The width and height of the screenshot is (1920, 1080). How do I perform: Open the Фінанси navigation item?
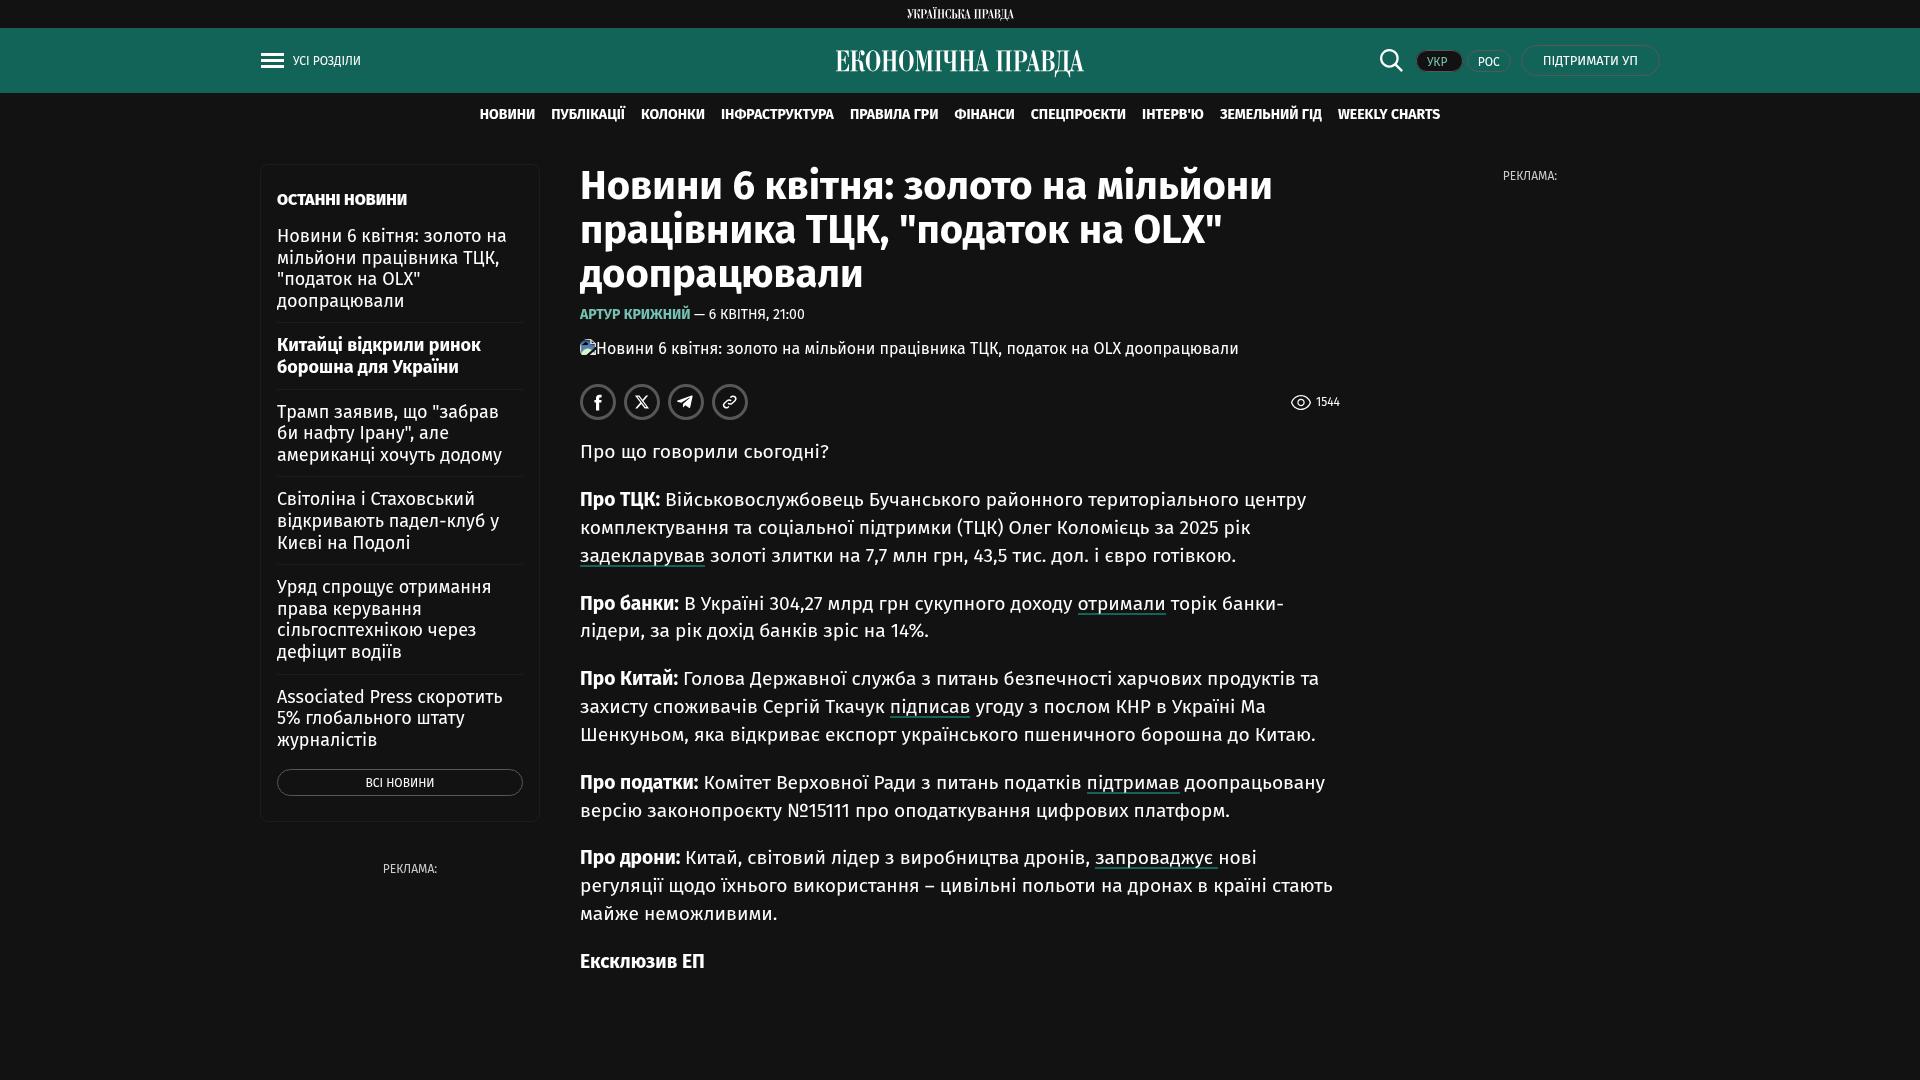[984, 115]
